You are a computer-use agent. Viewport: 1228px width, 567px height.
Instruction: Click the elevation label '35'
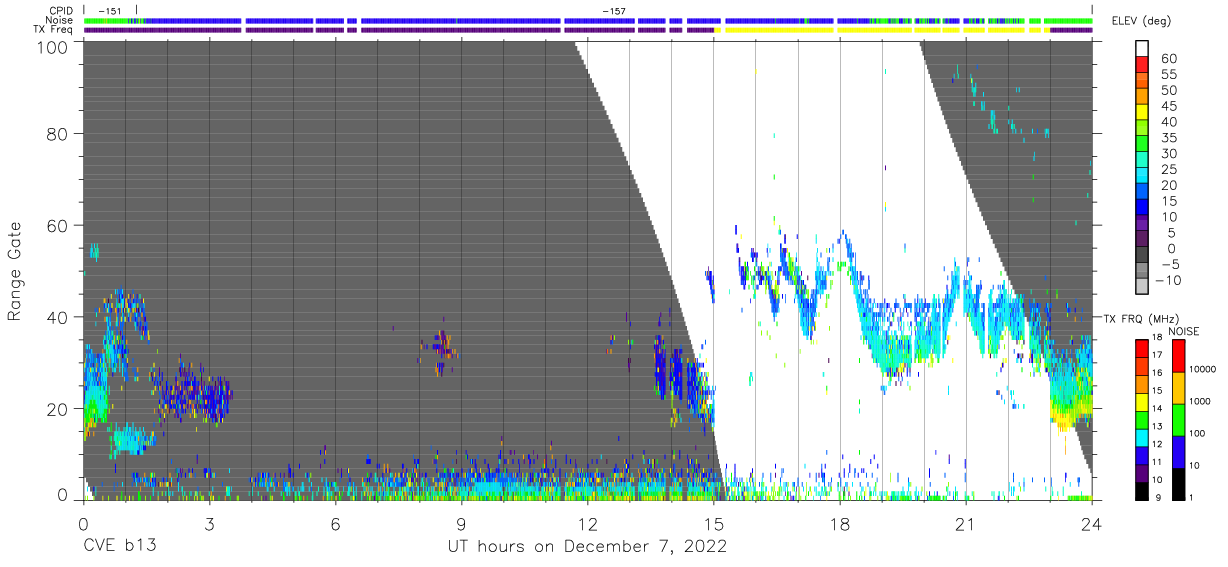tap(1168, 138)
